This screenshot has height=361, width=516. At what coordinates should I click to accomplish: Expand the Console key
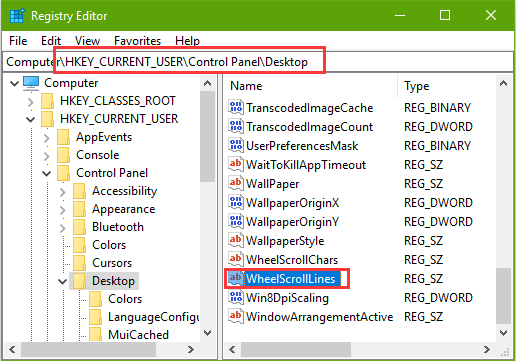[47, 155]
